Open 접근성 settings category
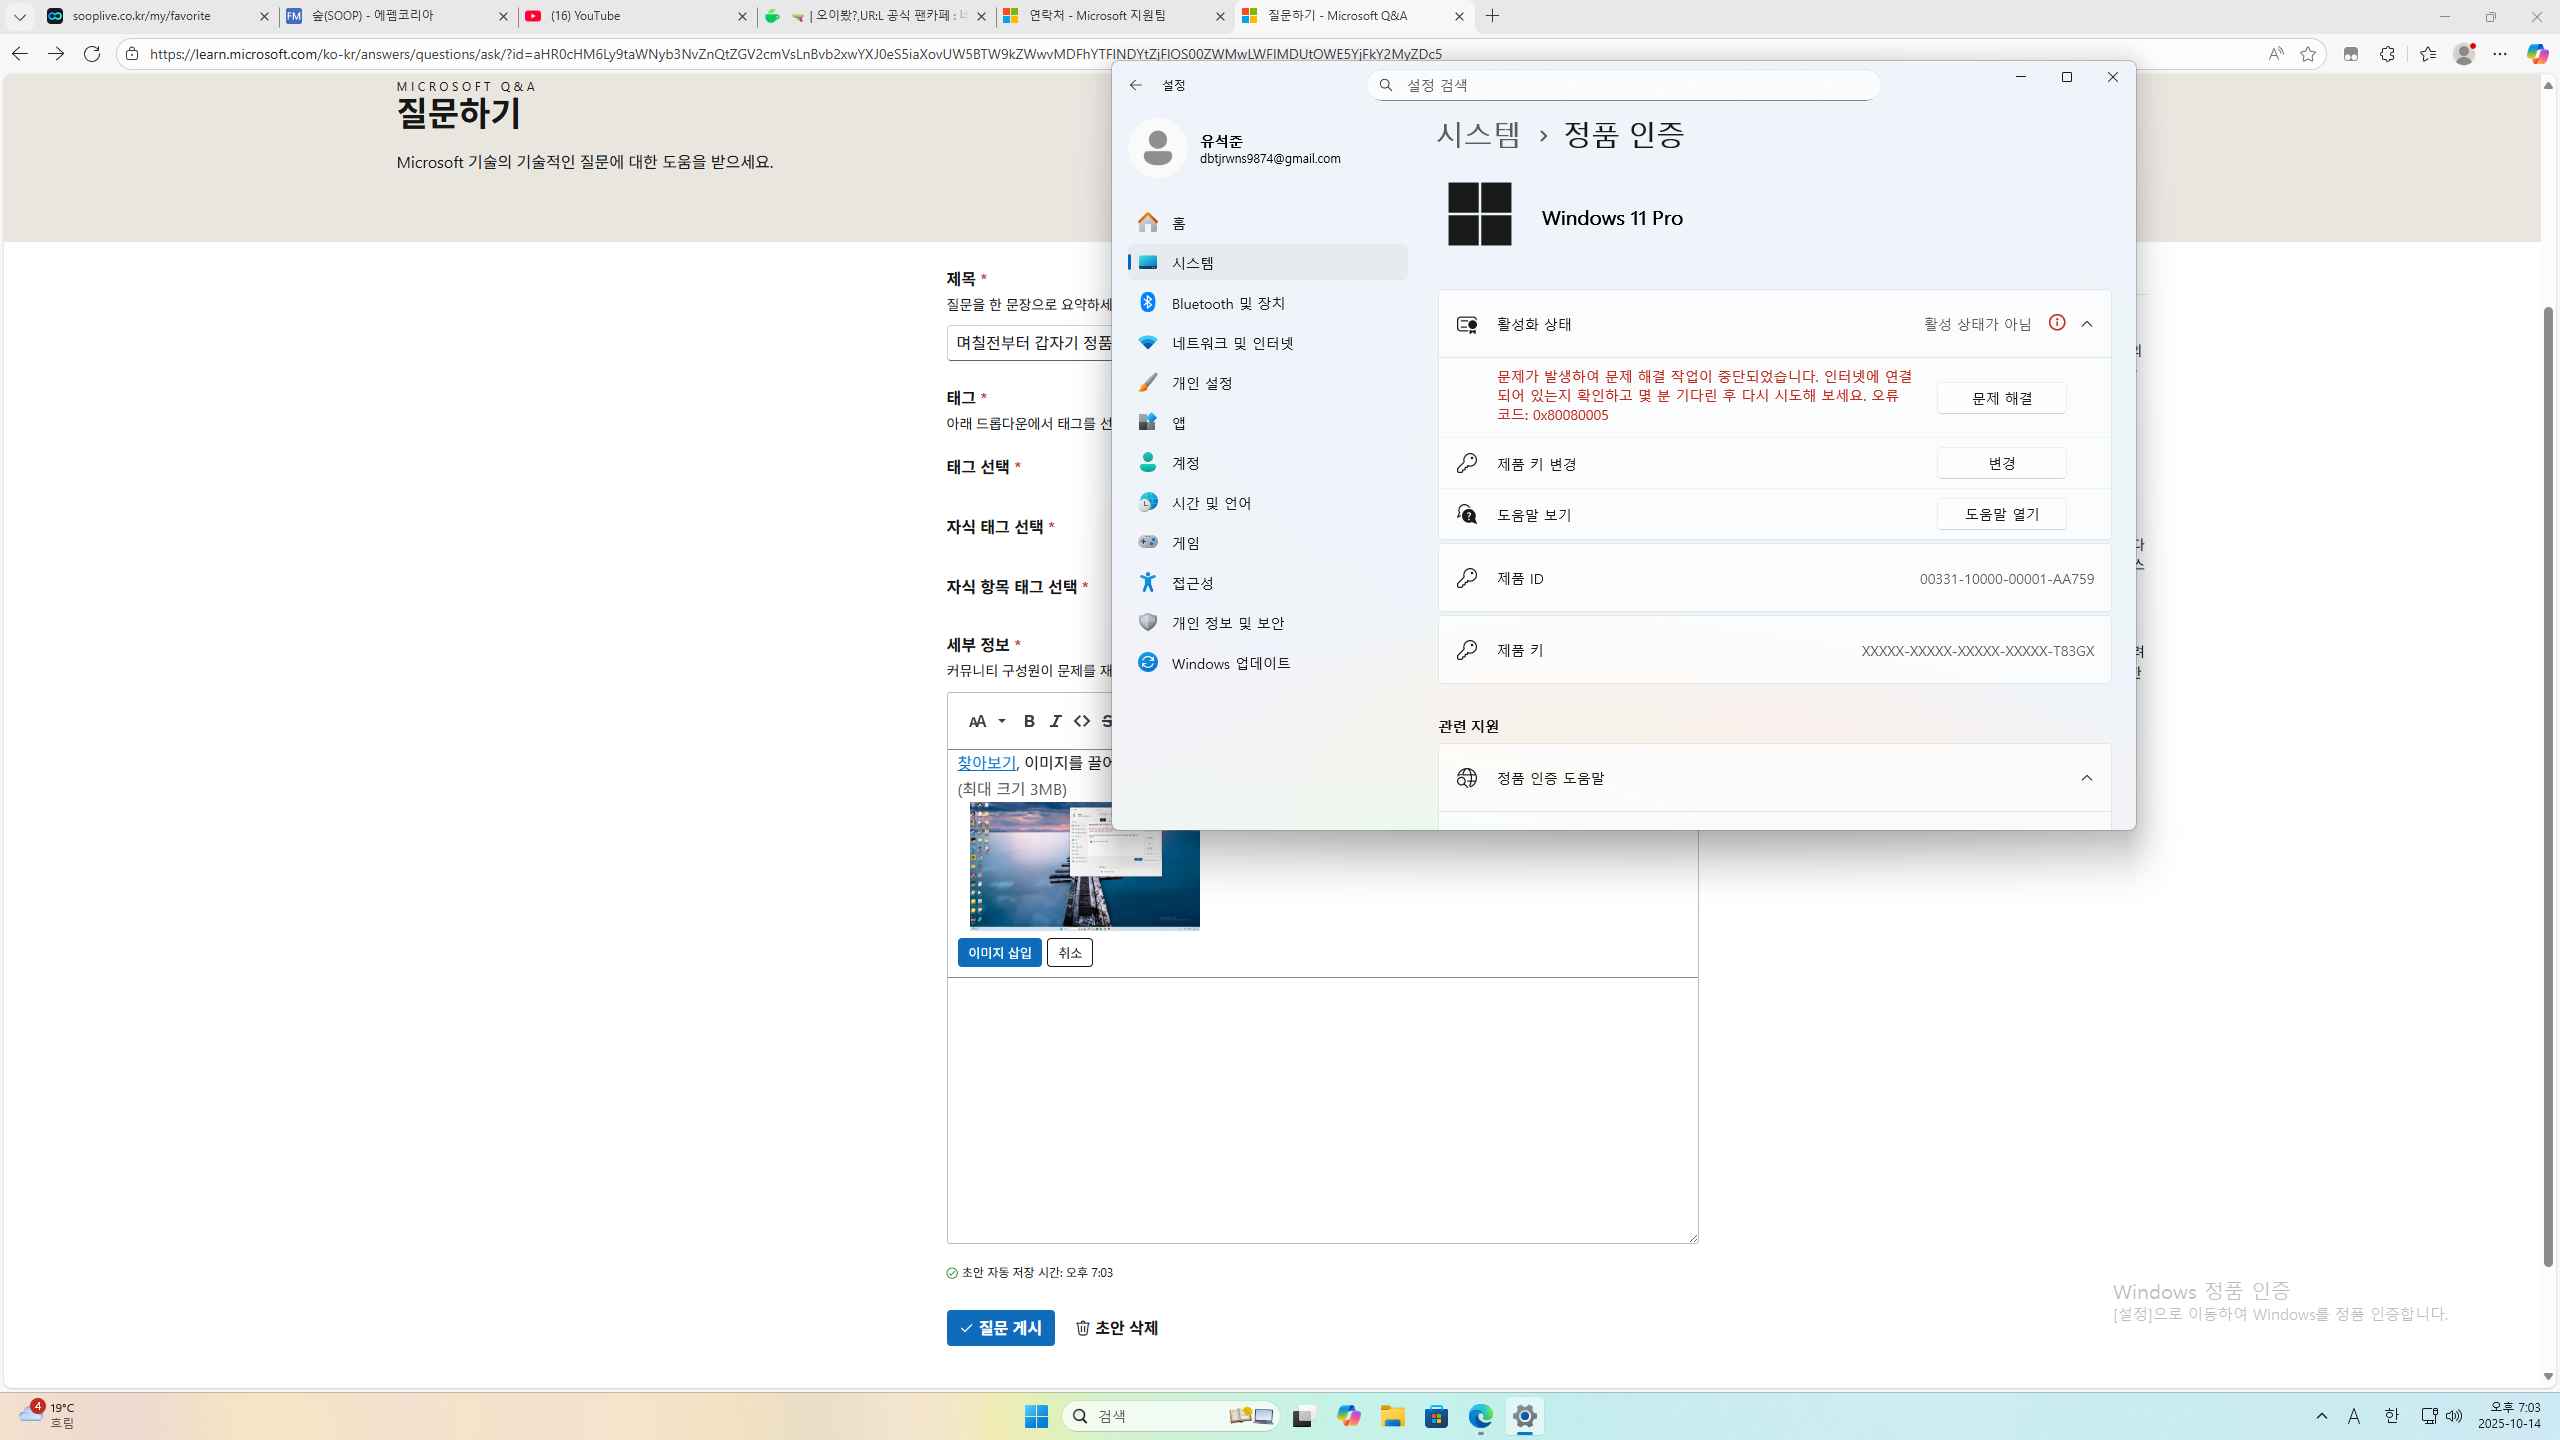This screenshot has width=2560, height=1440. click(x=1267, y=583)
